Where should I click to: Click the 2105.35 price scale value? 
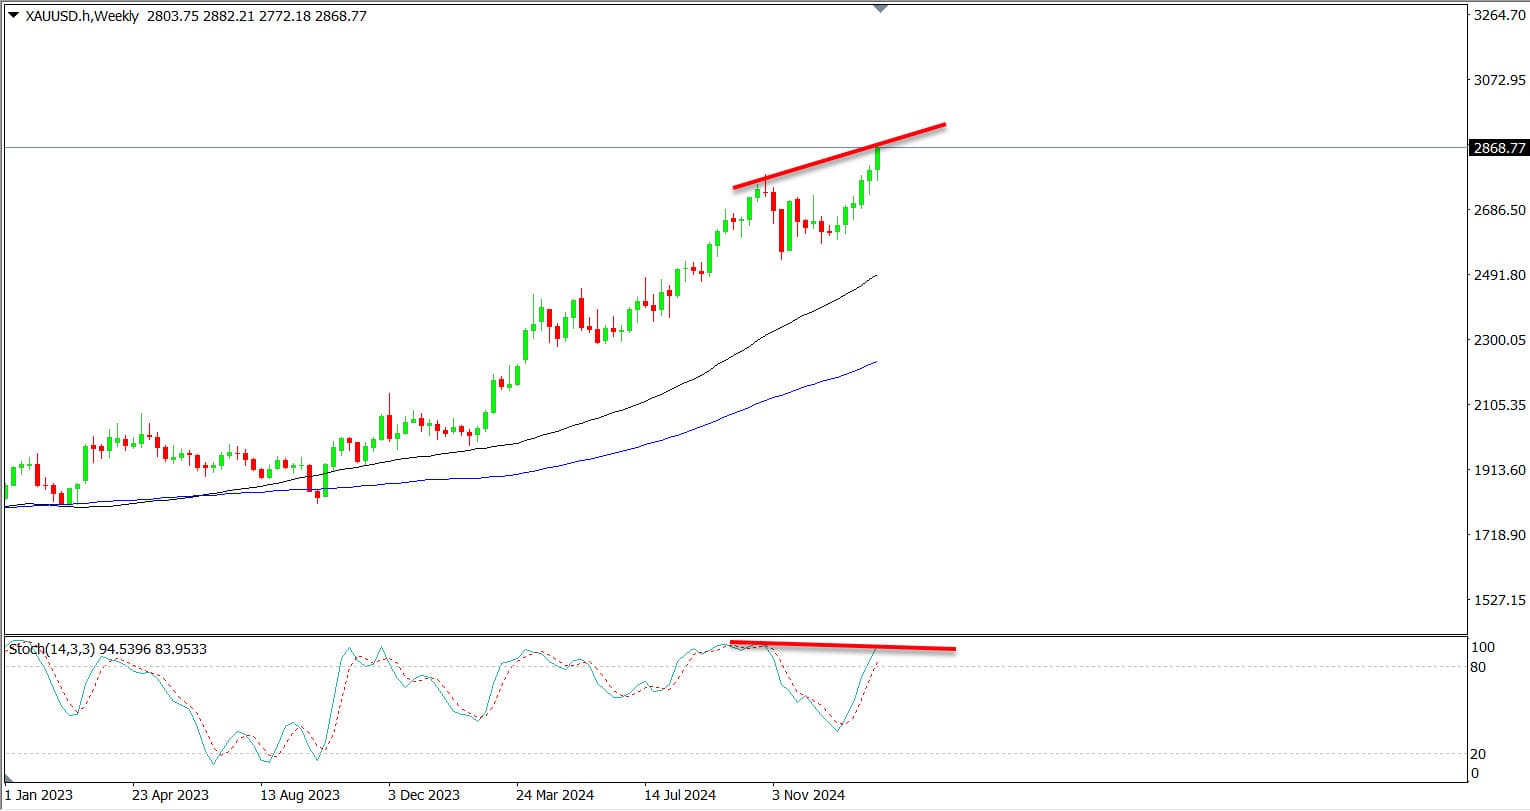pyautogui.click(x=1500, y=405)
